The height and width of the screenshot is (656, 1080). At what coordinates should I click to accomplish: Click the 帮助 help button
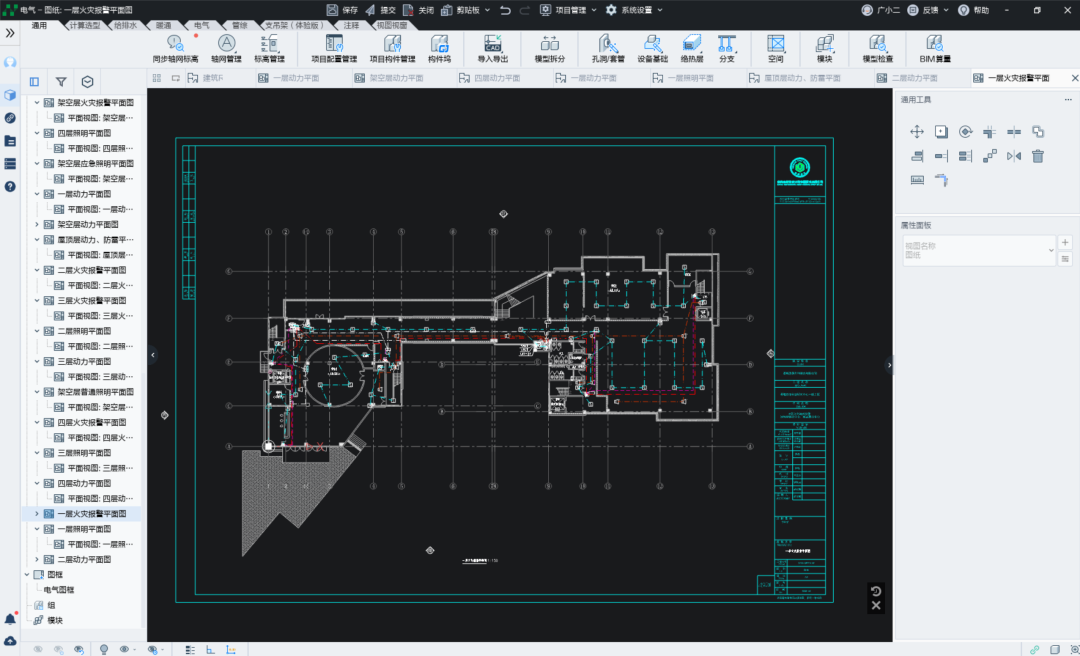[x=974, y=10]
